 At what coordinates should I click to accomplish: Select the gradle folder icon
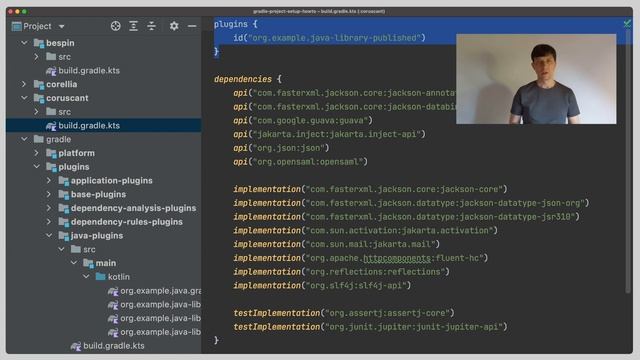39,139
